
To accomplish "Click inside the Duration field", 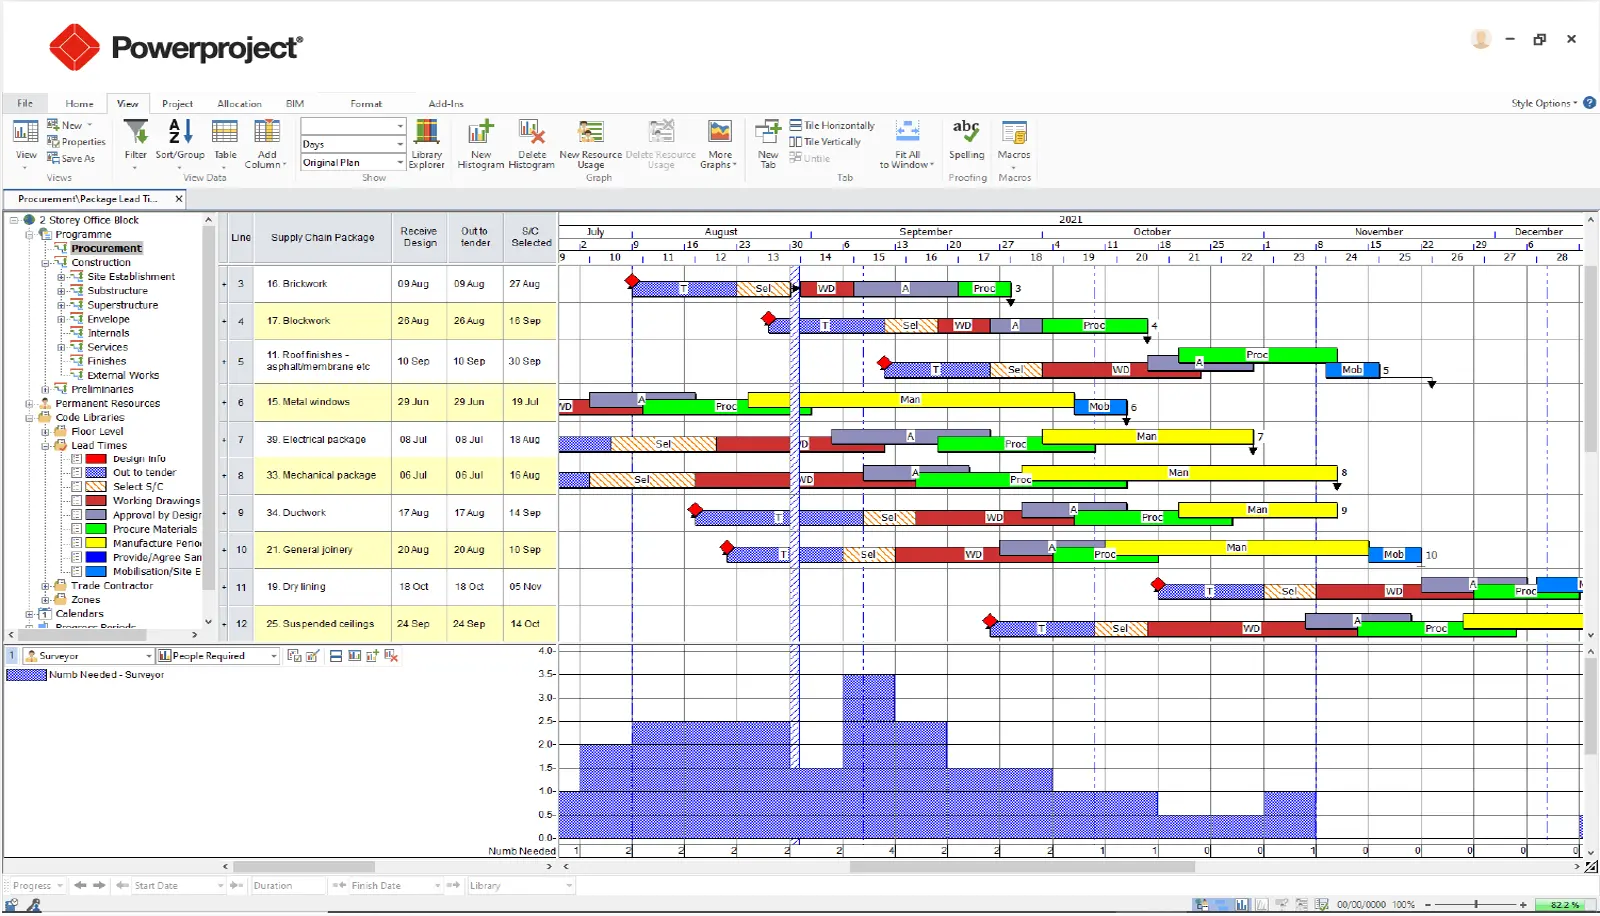I will (x=290, y=885).
